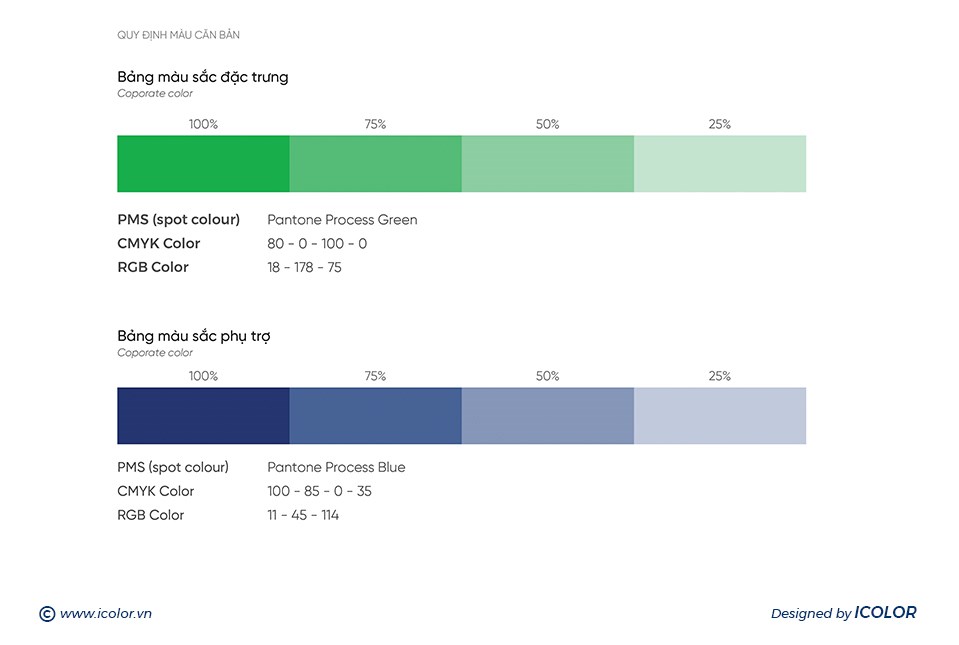Image resolution: width=959 pixels, height=645 pixels.
Task: Pick the 75% green tint swatch
Action: click(375, 163)
